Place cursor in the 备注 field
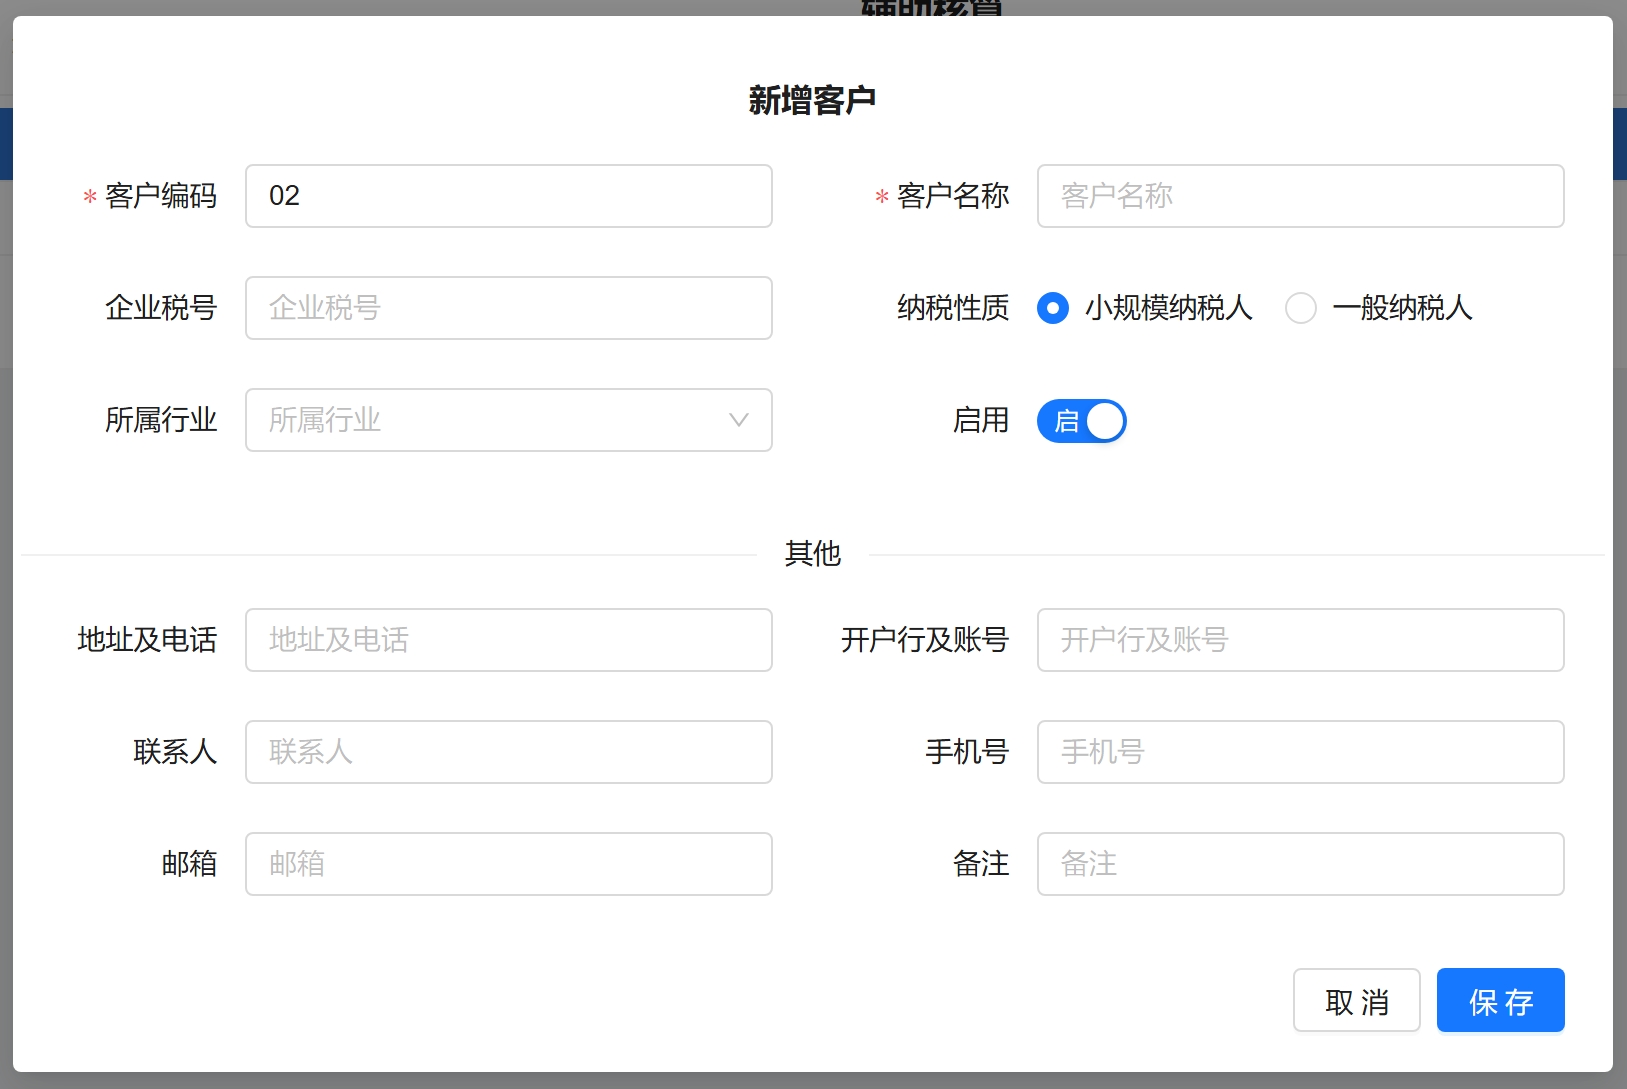Image resolution: width=1627 pixels, height=1089 pixels. pos(1300,864)
